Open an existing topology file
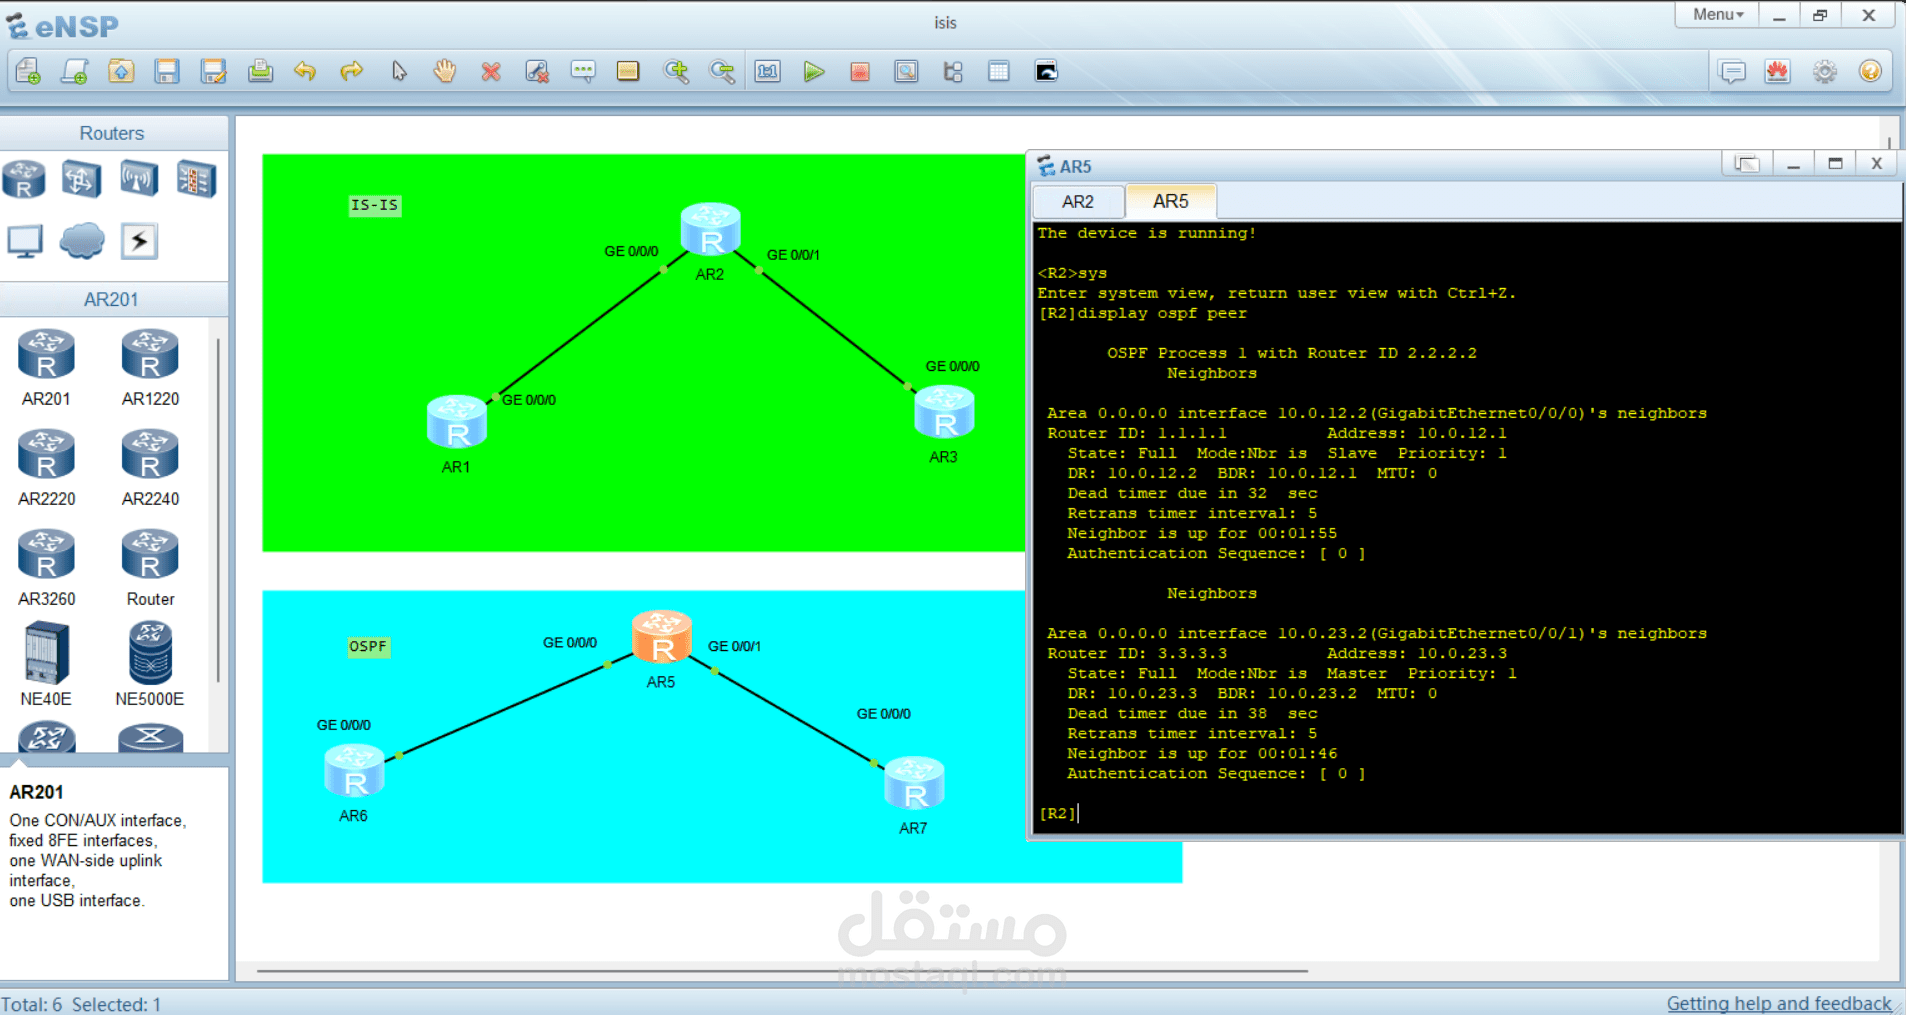This screenshot has height=1015, width=1906. (x=121, y=71)
